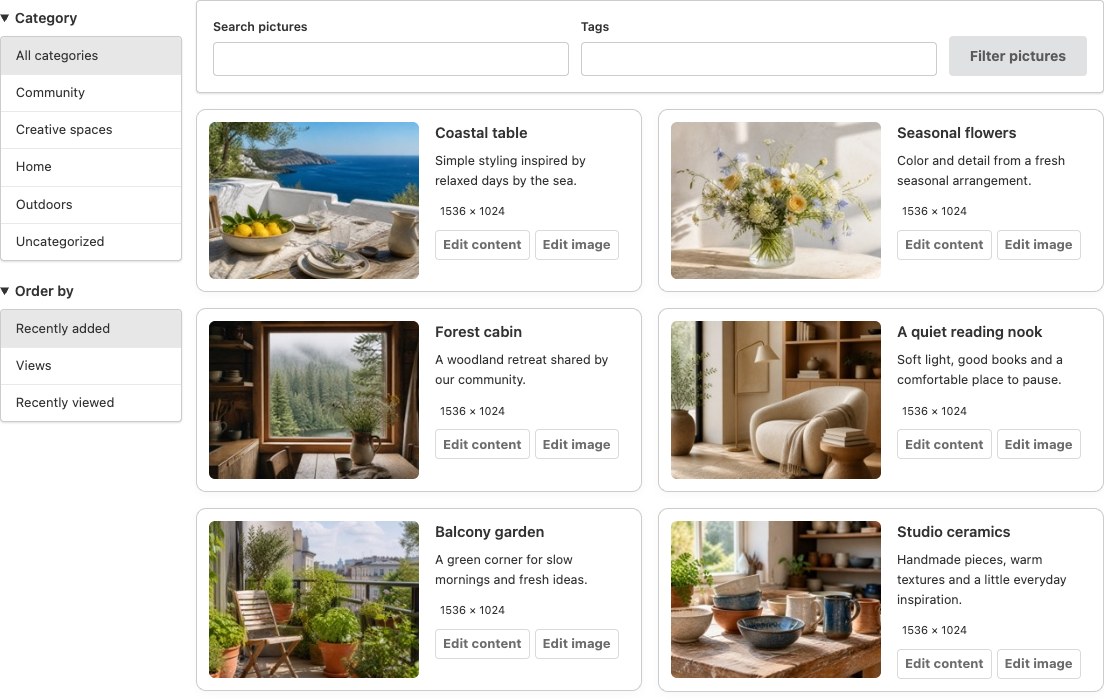Collapse the Category section
The height and width of the screenshot is (700, 1104).
[x=39, y=18]
